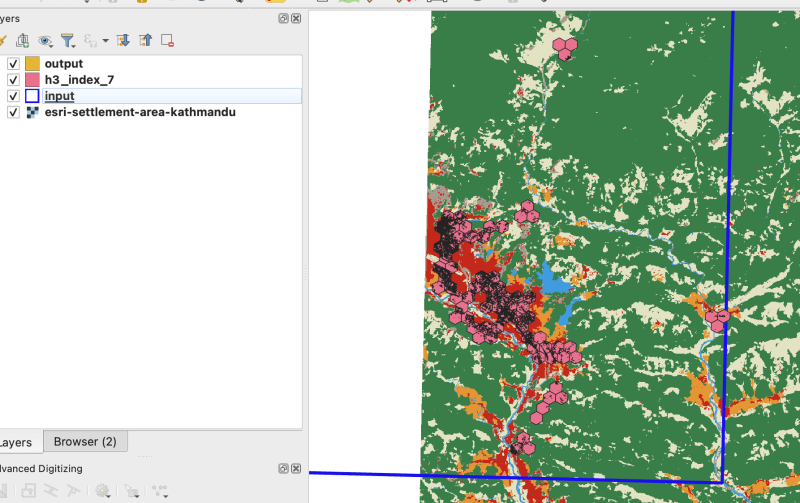Toggle visibility of h3_index_7 layer
This screenshot has width=800, height=503.
(x=13, y=80)
